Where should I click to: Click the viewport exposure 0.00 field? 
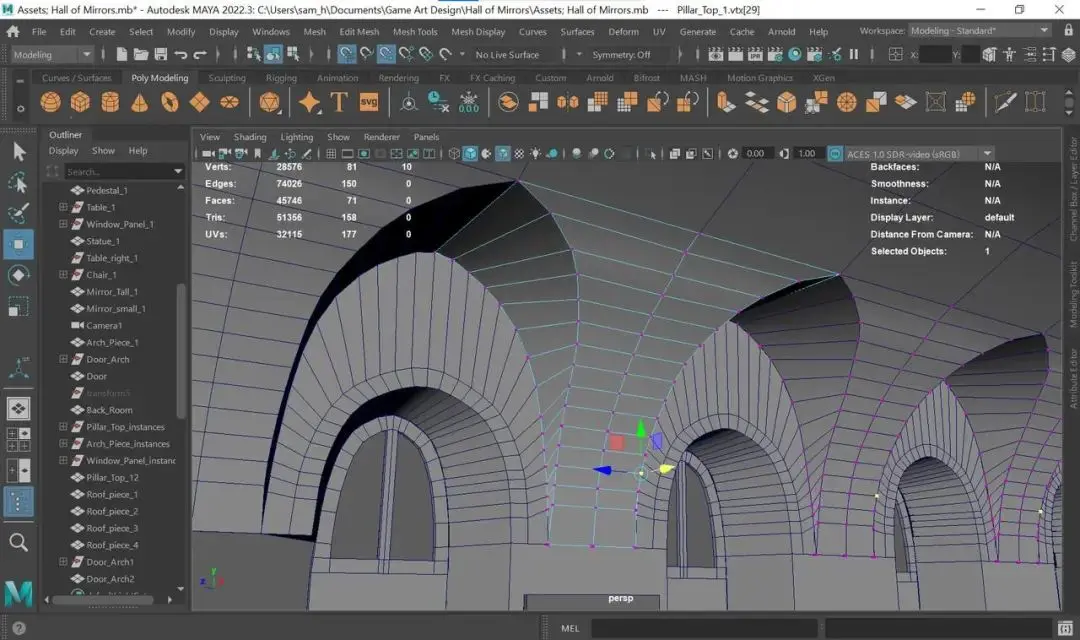coord(756,154)
